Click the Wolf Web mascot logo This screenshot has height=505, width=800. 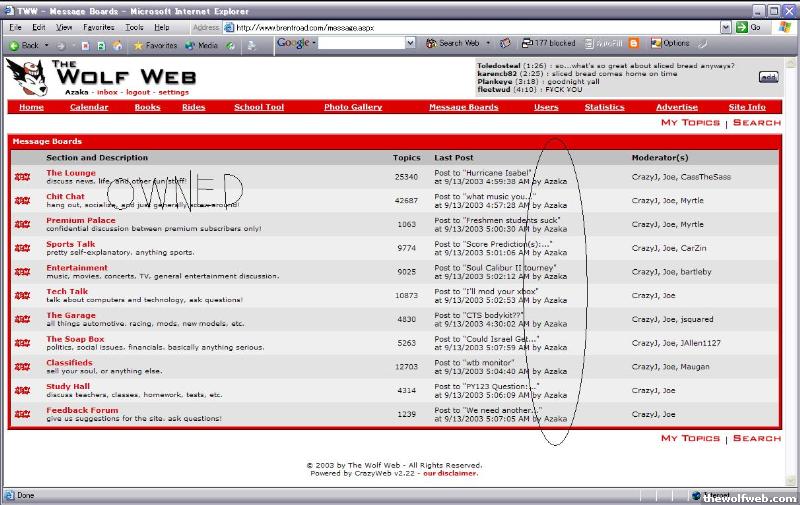(28, 77)
